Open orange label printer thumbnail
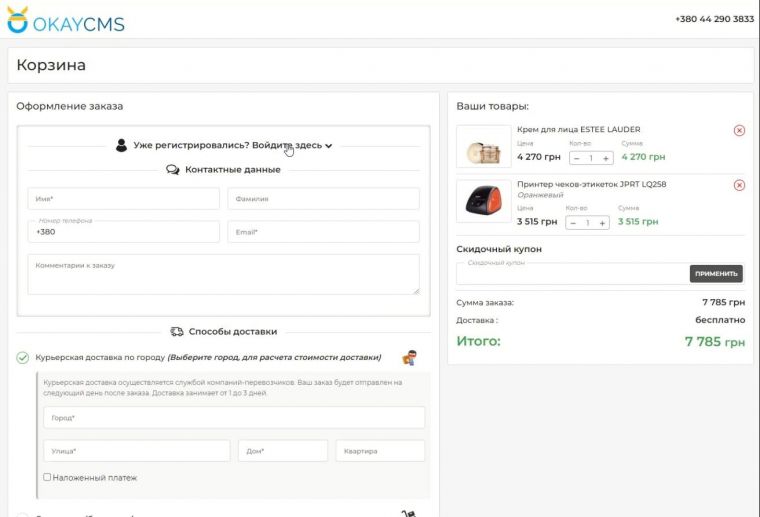This screenshot has width=760, height=517. coord(484,202)
